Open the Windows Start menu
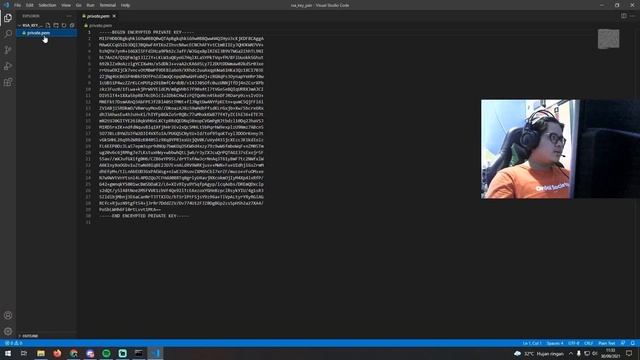 click(x=8, y=353)
